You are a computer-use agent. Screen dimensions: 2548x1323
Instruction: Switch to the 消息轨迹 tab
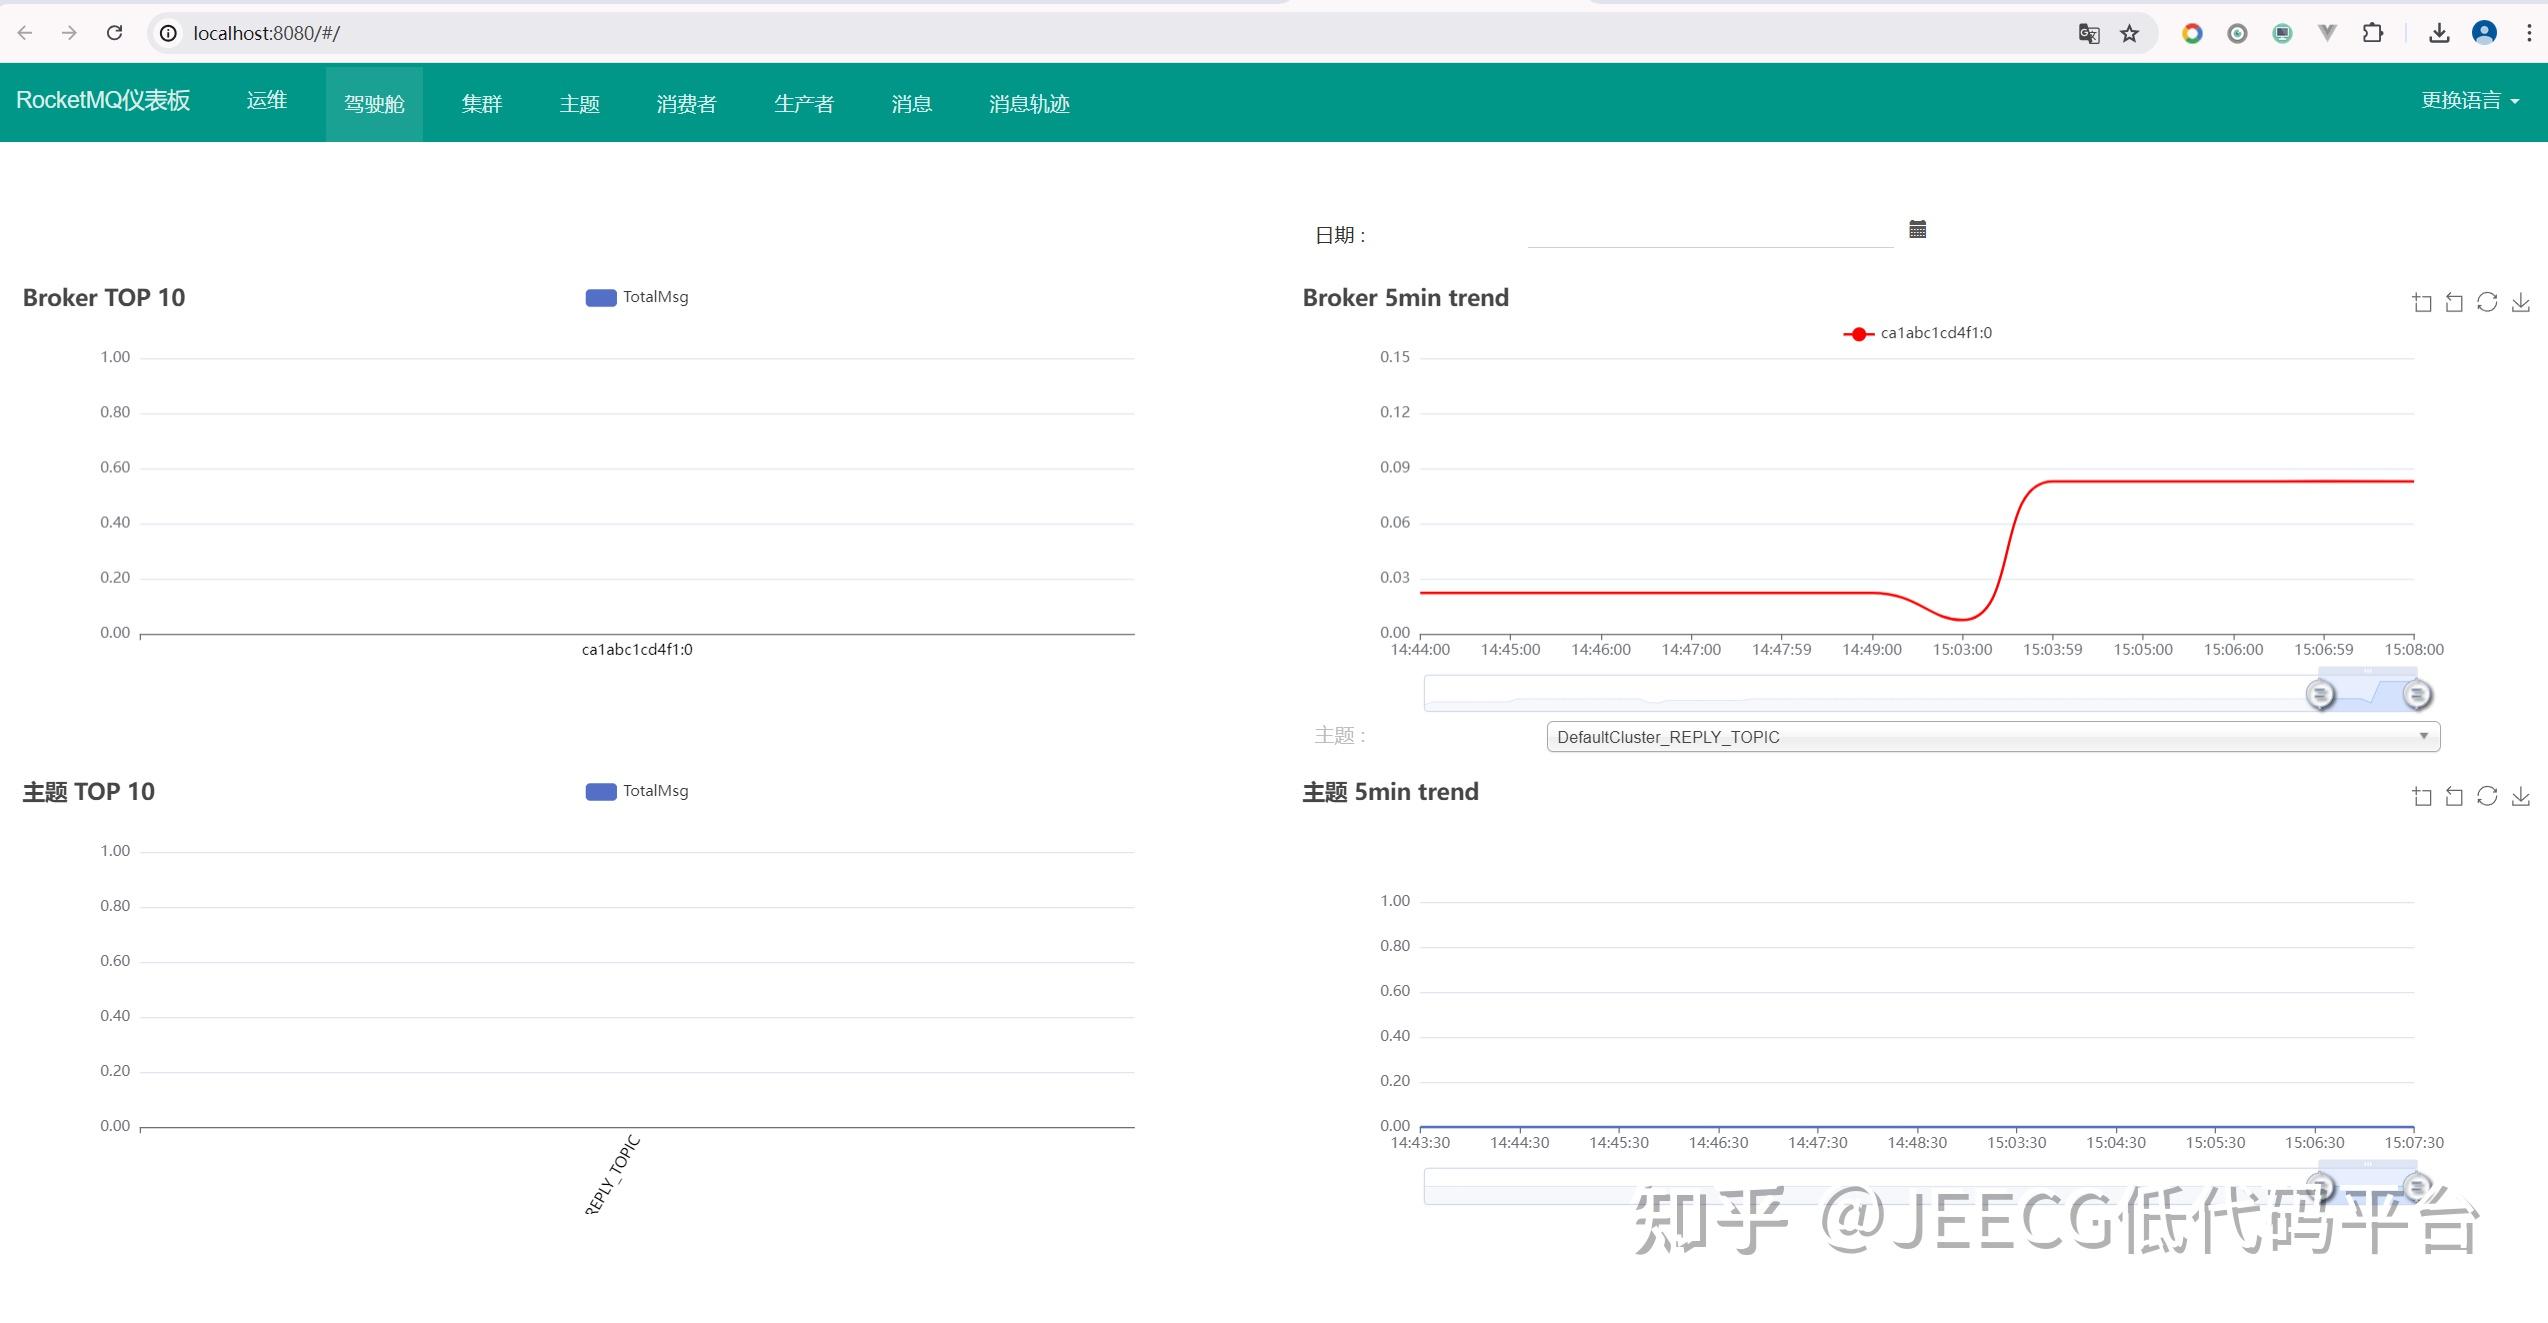tap(1029, 104)
